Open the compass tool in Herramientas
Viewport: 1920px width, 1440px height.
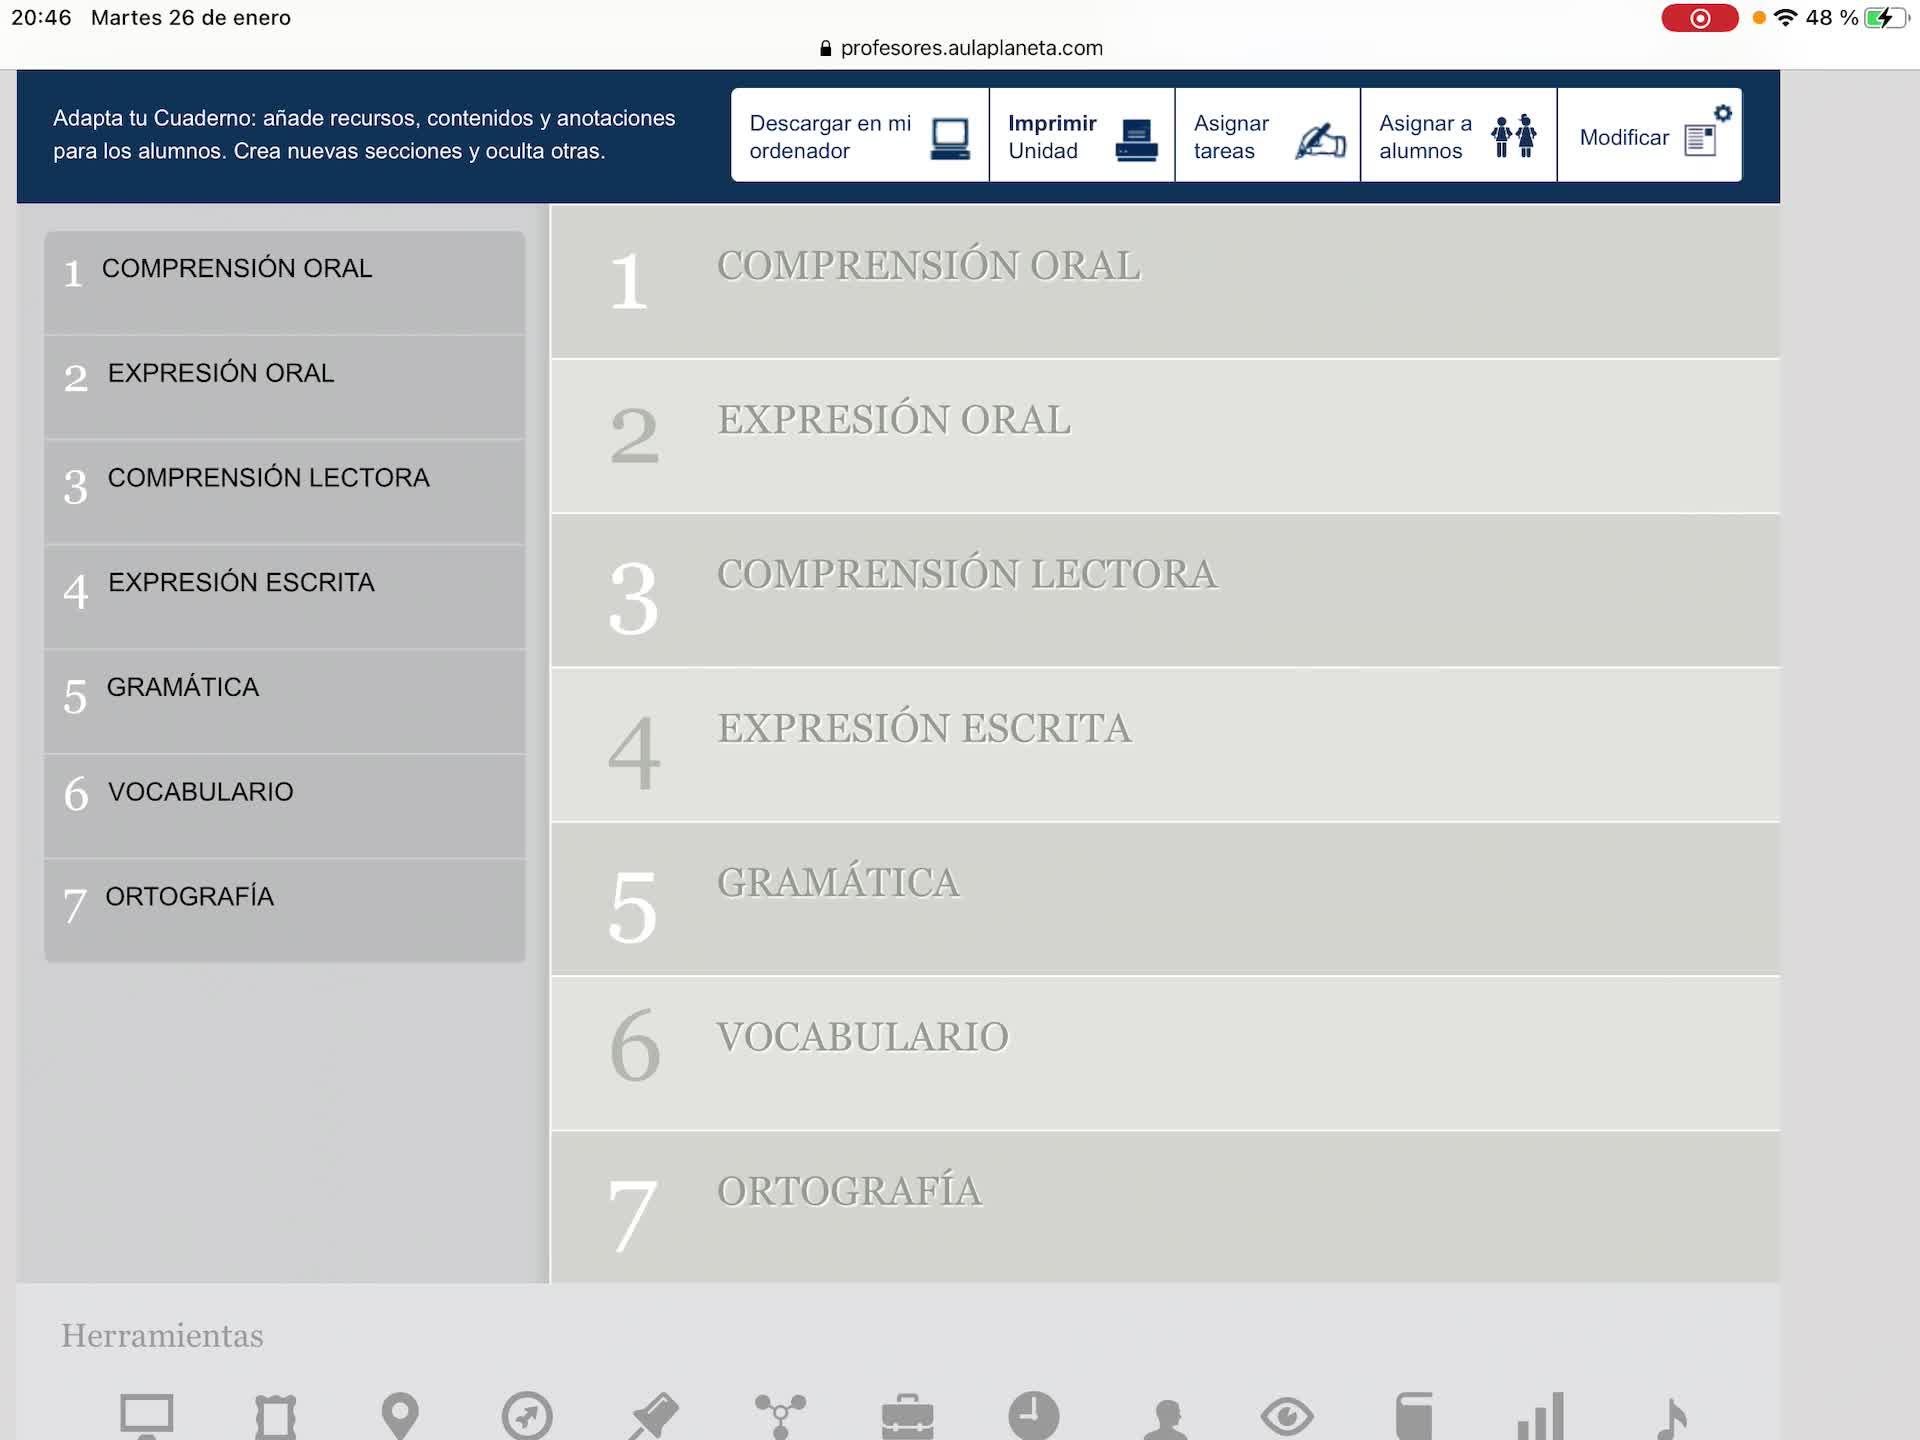527,1415
